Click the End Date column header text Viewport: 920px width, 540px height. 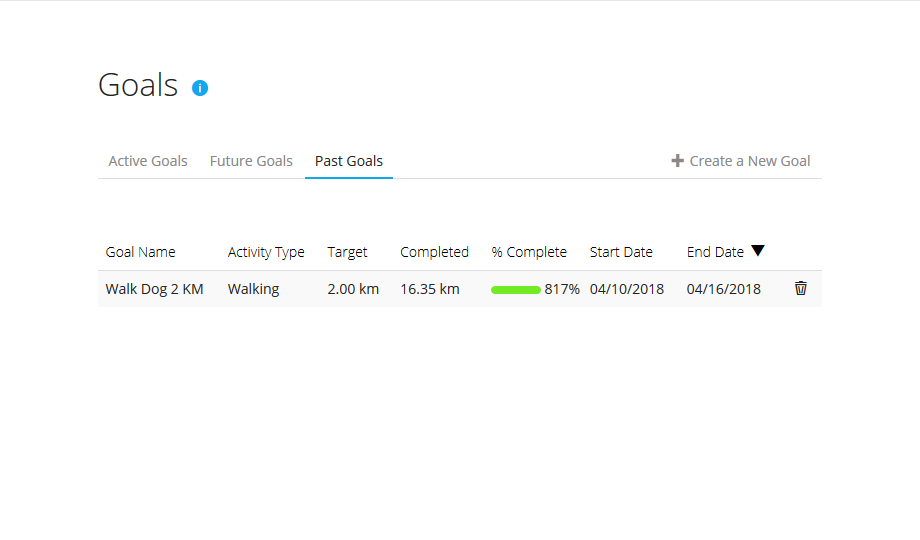(715, 252)
